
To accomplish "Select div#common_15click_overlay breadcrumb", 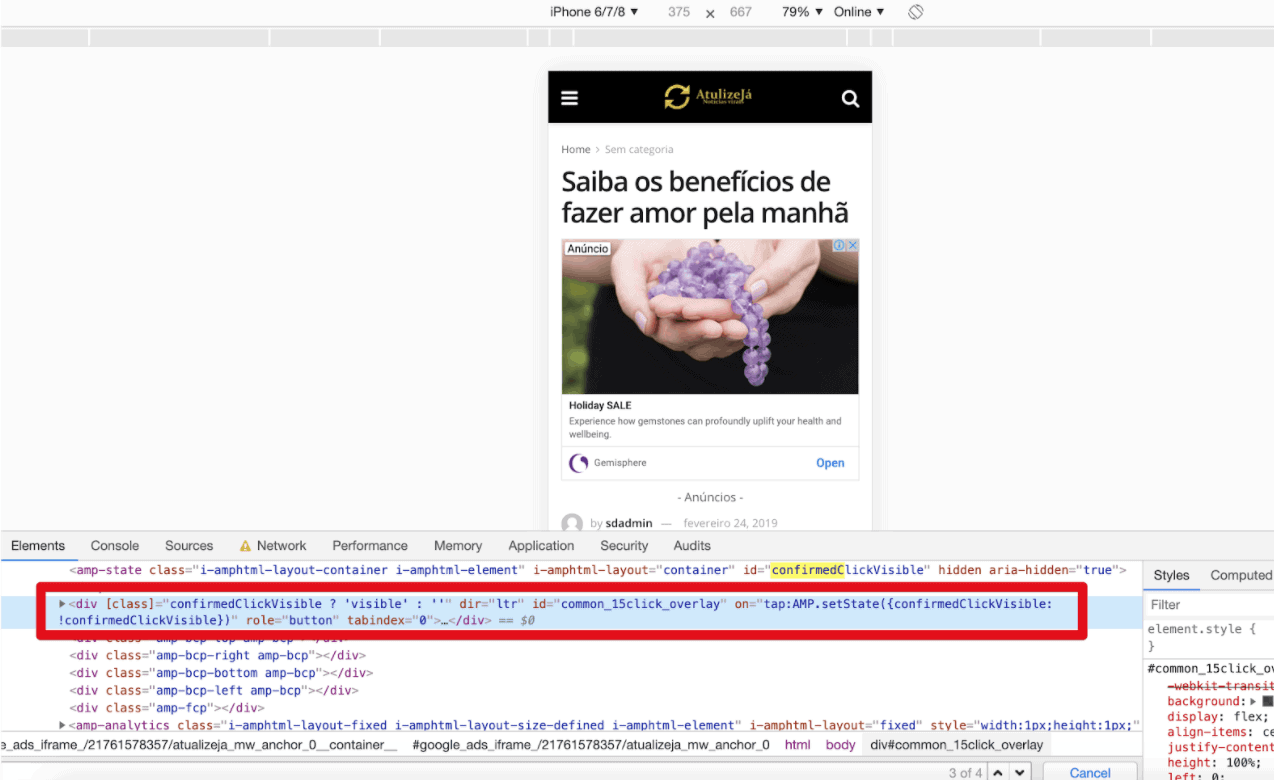I will (x=957, y=745).
